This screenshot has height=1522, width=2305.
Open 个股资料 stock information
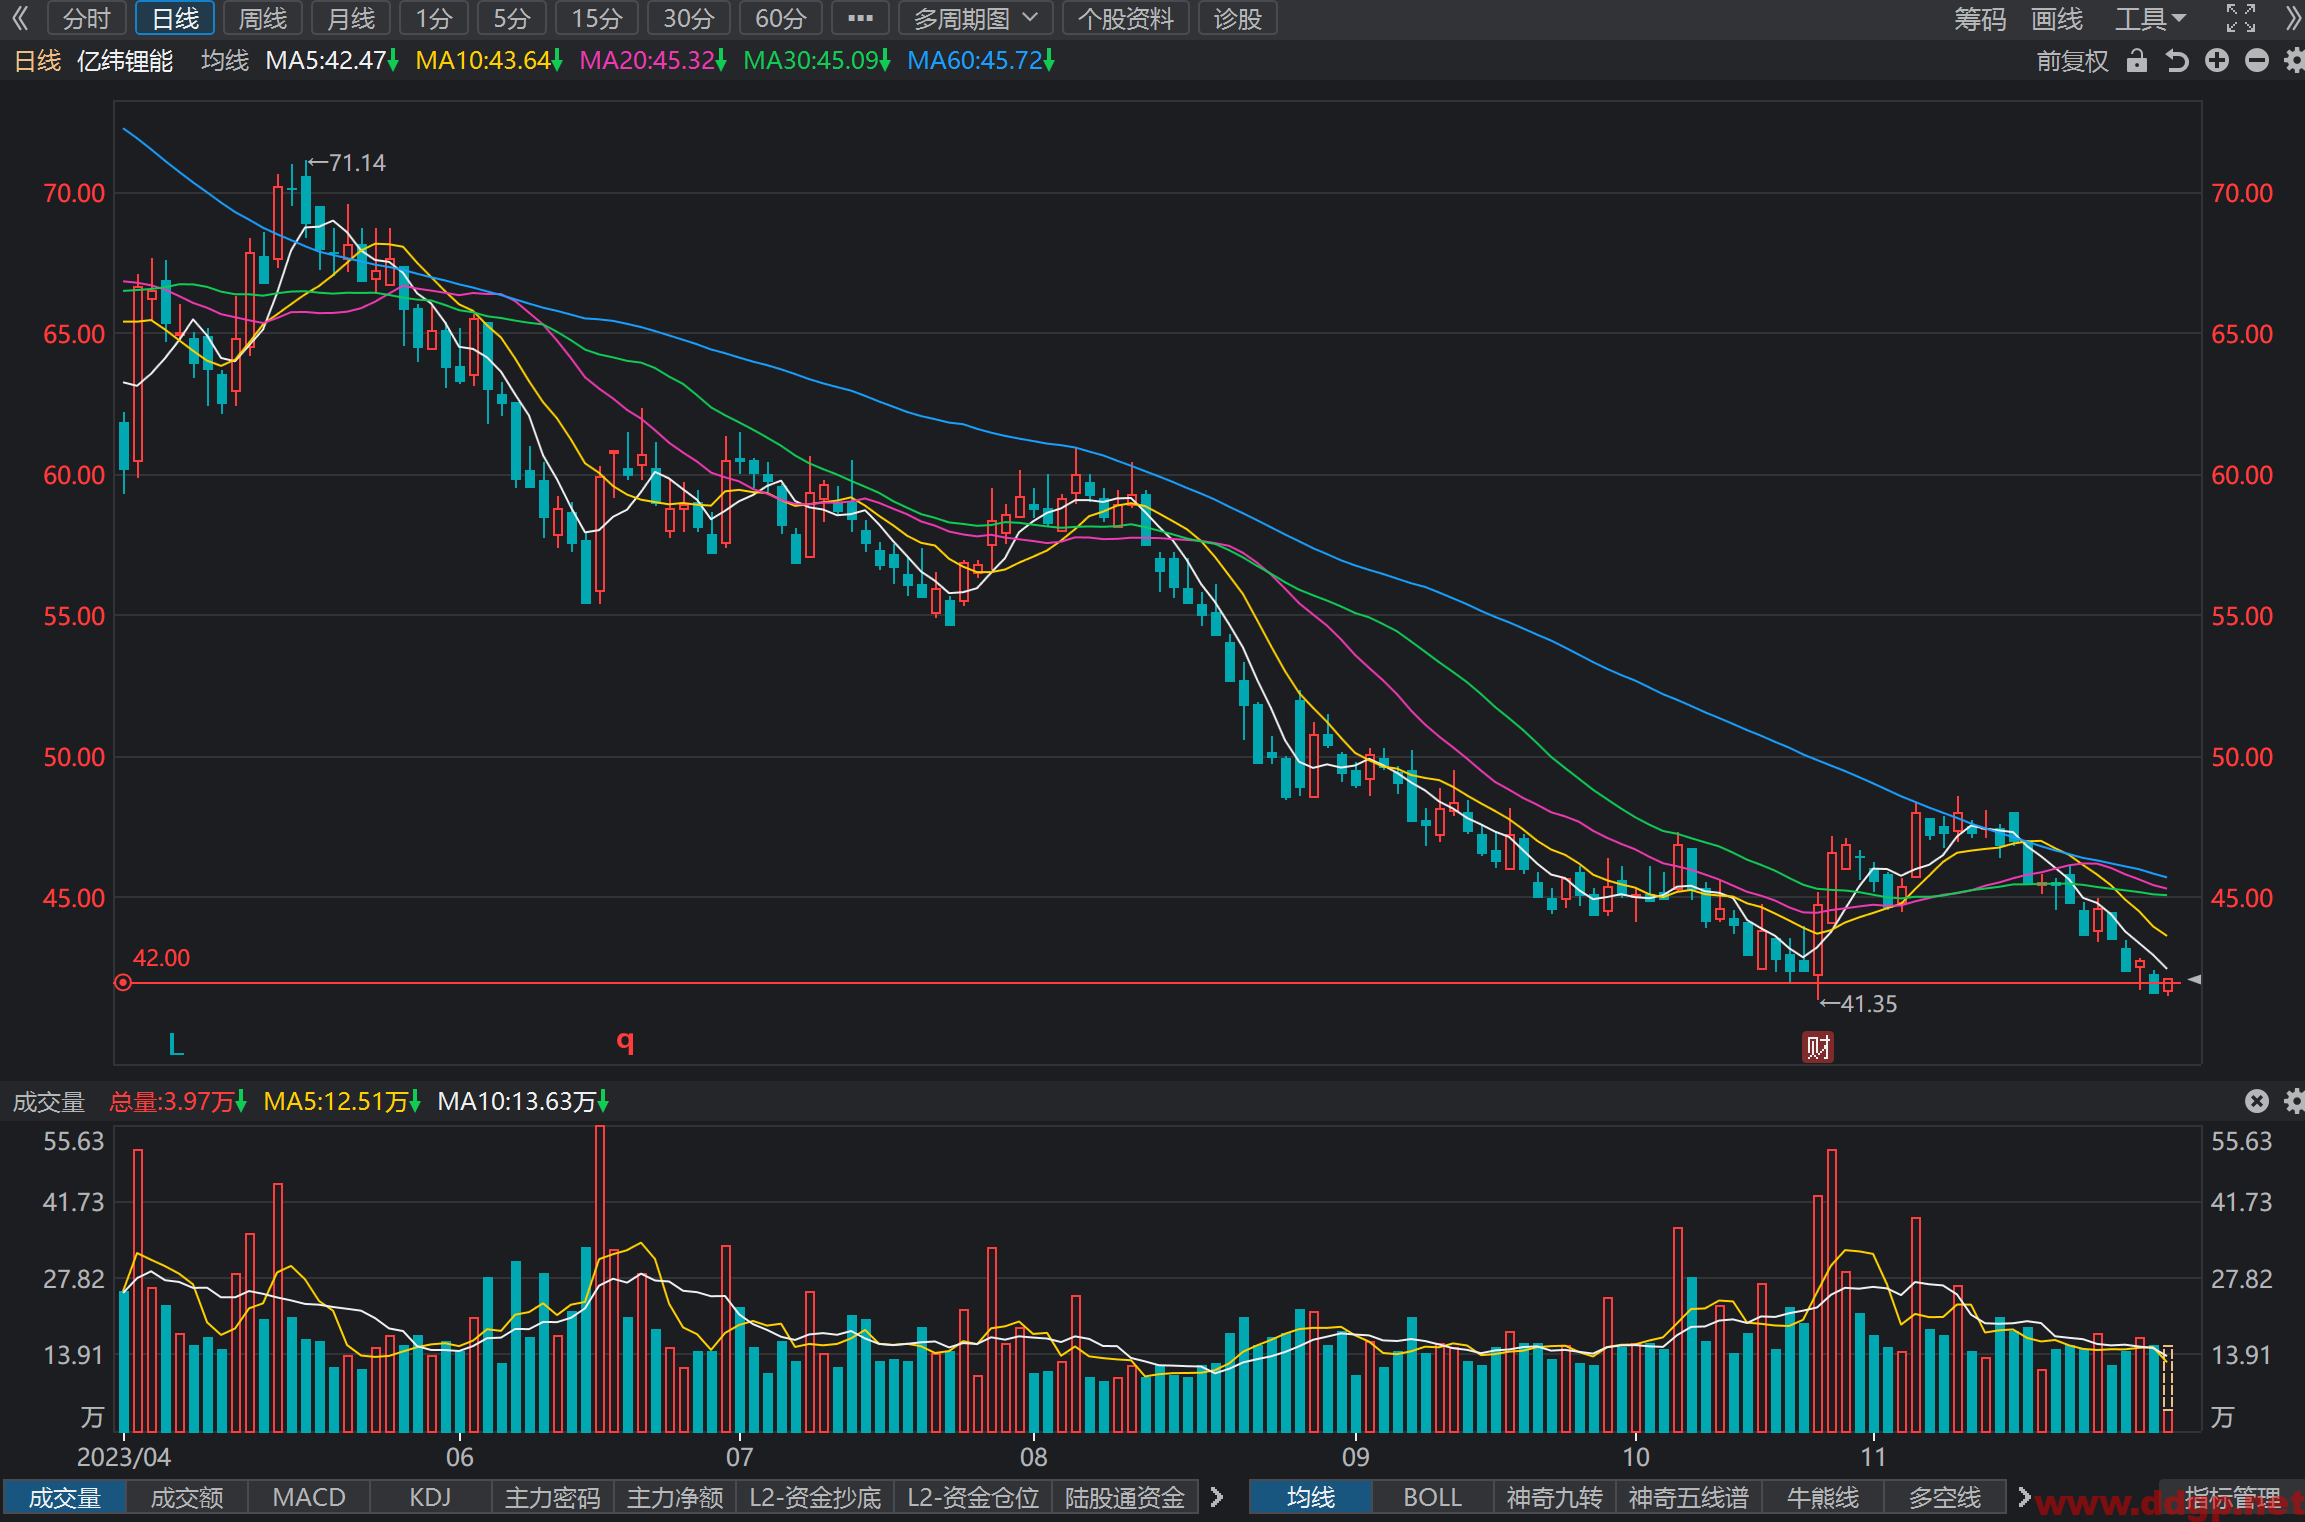pos(1125,18)
